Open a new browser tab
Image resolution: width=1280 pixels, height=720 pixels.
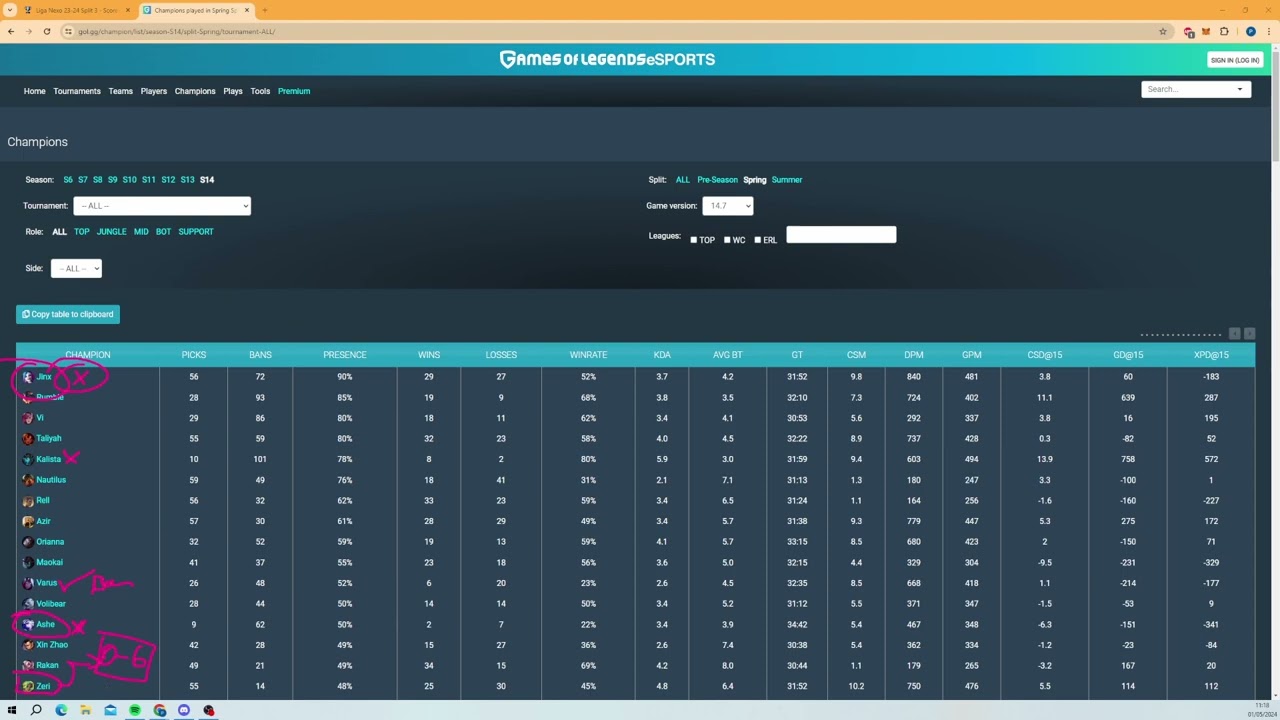pyautogui.click(x=264, y=10)
